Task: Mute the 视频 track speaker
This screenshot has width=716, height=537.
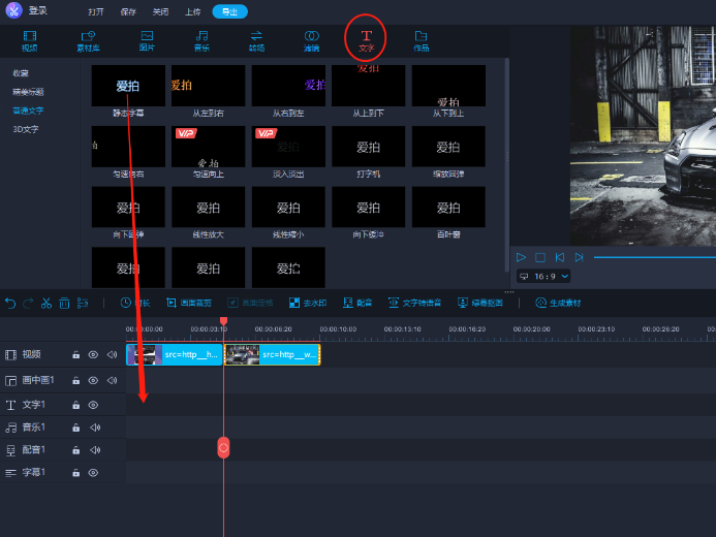Action: click(x=112, y=355)
